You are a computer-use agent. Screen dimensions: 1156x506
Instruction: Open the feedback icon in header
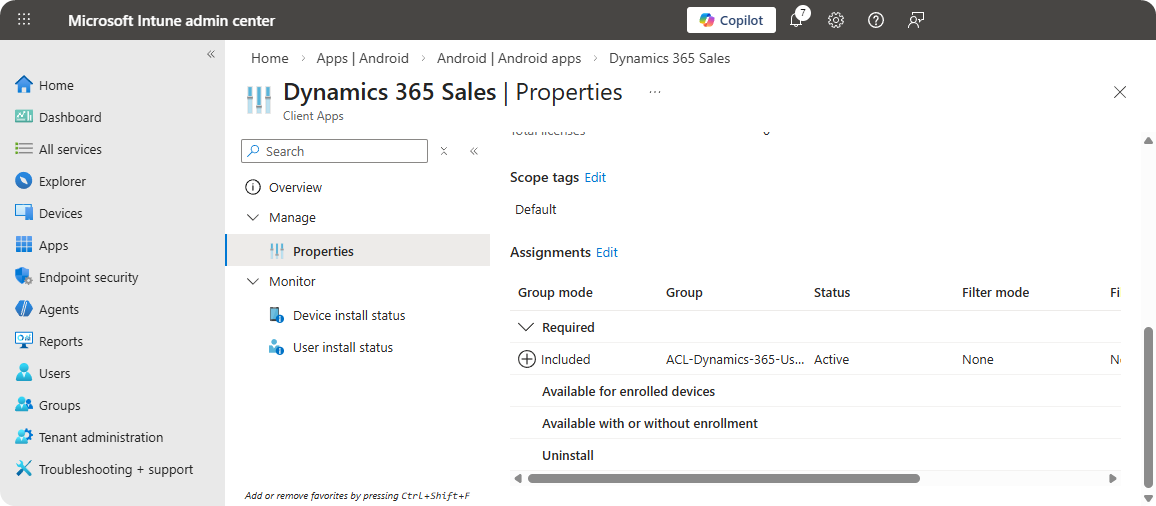[915, 20]
